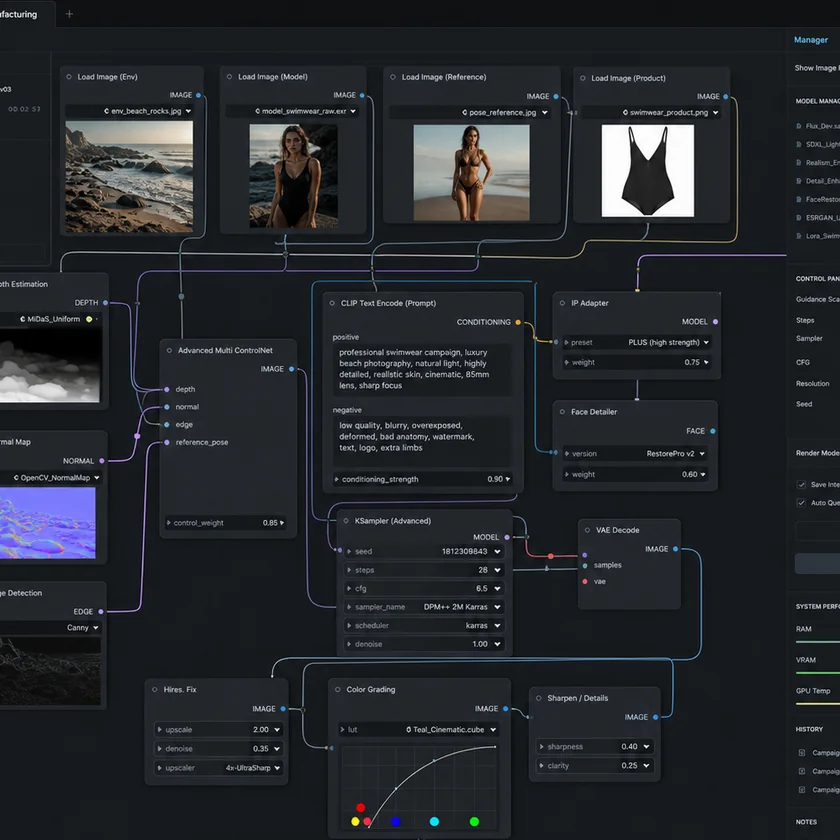Click the Show Image option in Manager panel
The image size is (840, 840).
(x=817, y=68)
